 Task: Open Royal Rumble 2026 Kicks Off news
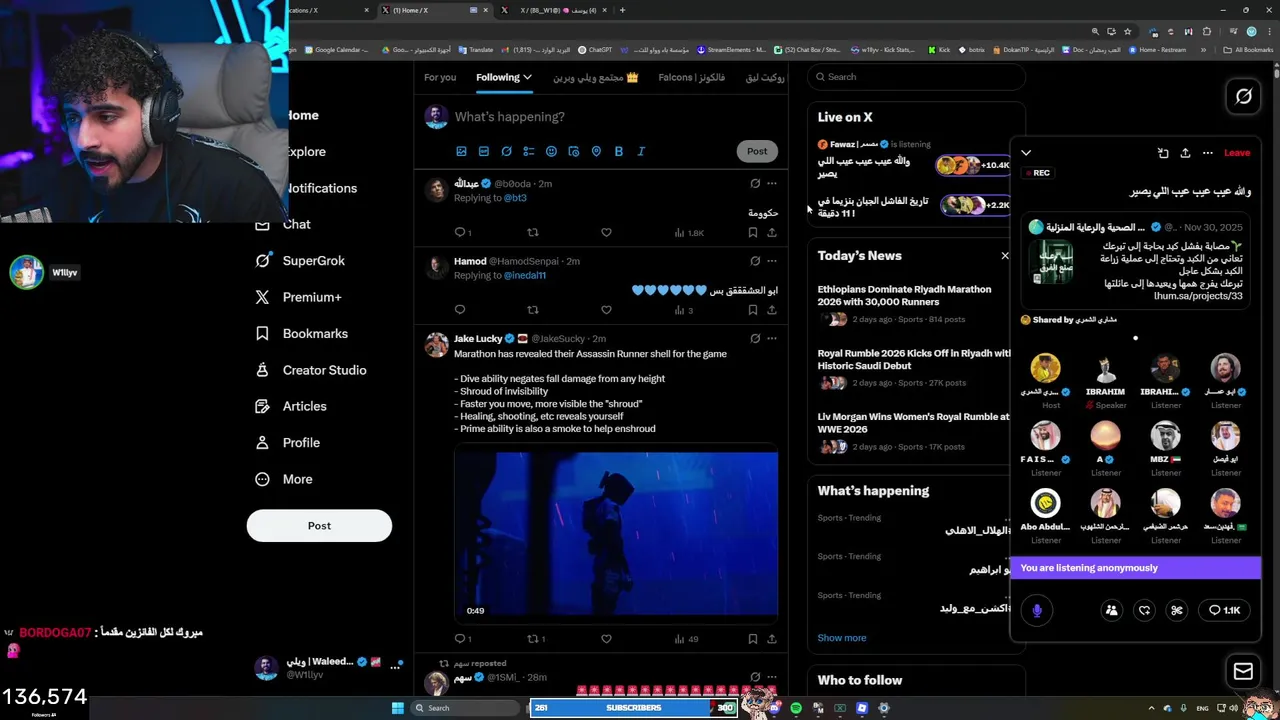[x=914, y=359]
